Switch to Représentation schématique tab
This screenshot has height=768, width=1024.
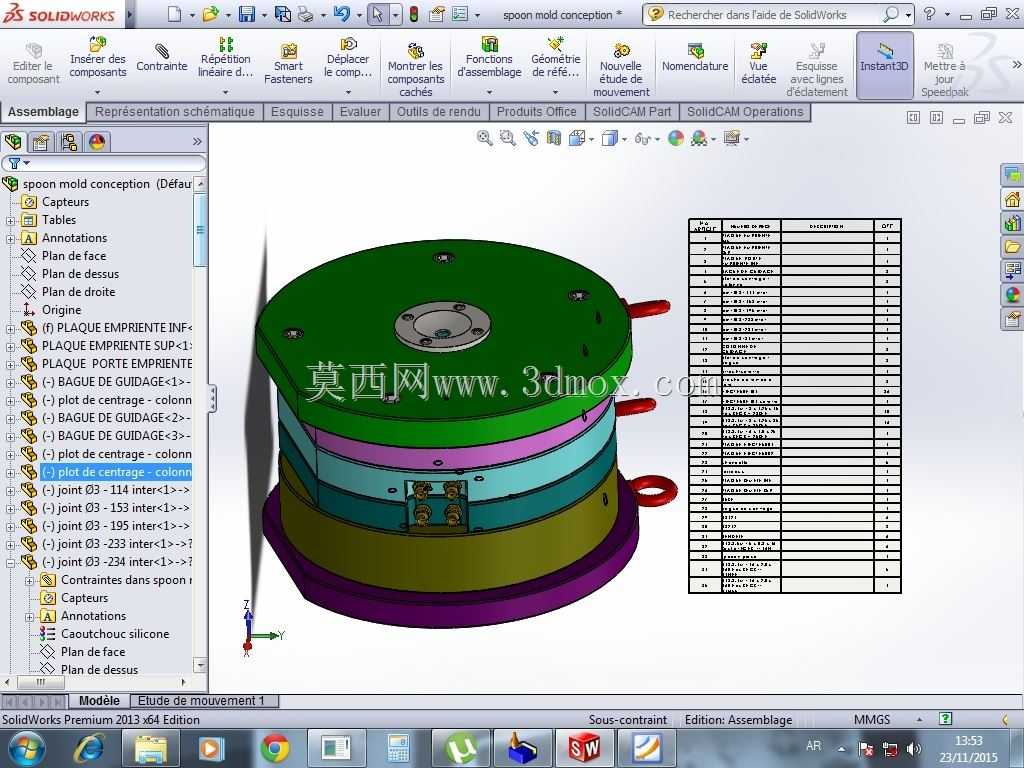pyautogui.click(x=175, y=112)
